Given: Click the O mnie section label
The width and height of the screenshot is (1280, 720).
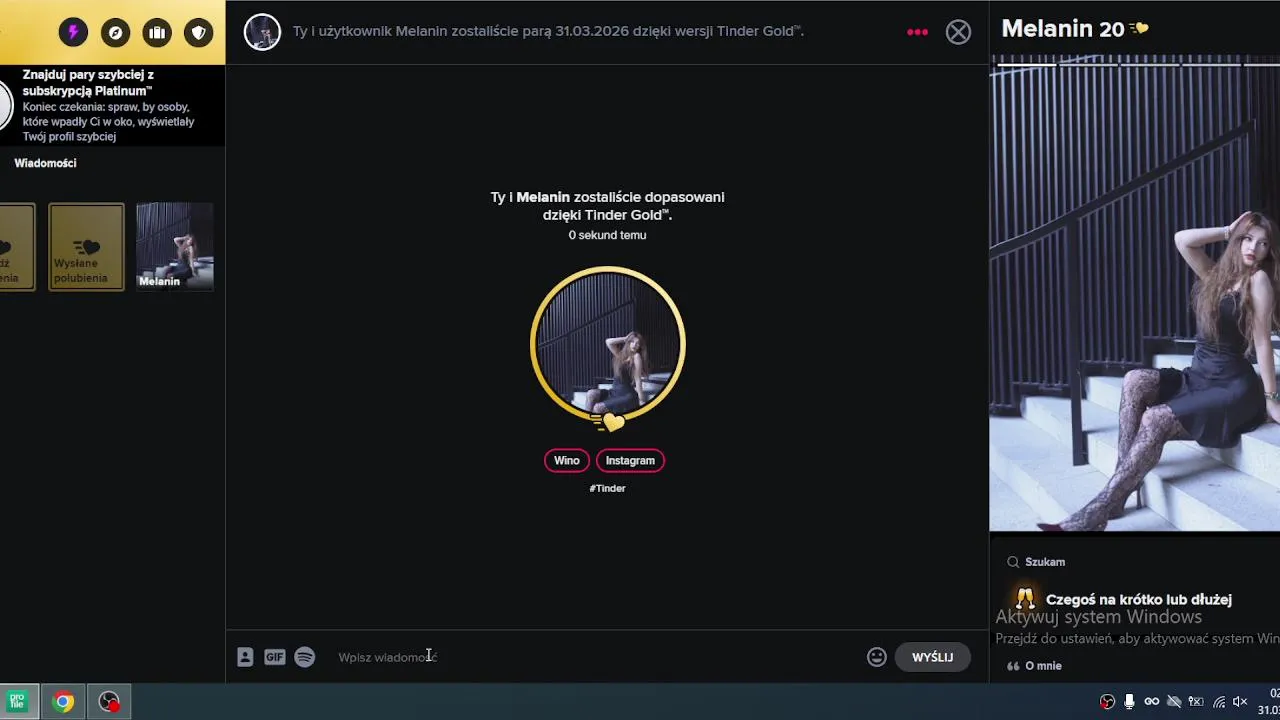Looking at the screenshot, I should [x=1043, y=666].
